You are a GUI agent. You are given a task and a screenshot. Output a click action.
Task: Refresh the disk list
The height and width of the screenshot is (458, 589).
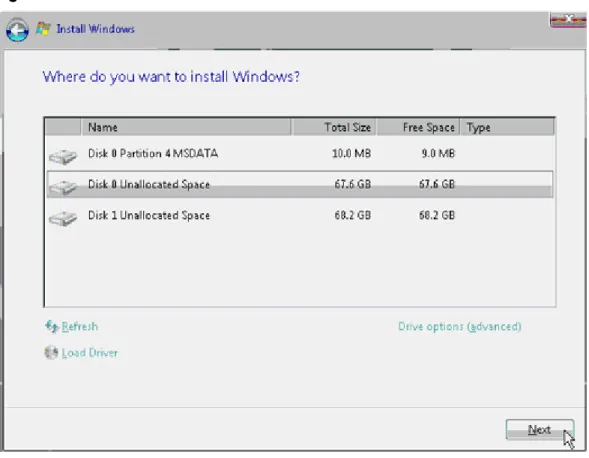[80, 326]
